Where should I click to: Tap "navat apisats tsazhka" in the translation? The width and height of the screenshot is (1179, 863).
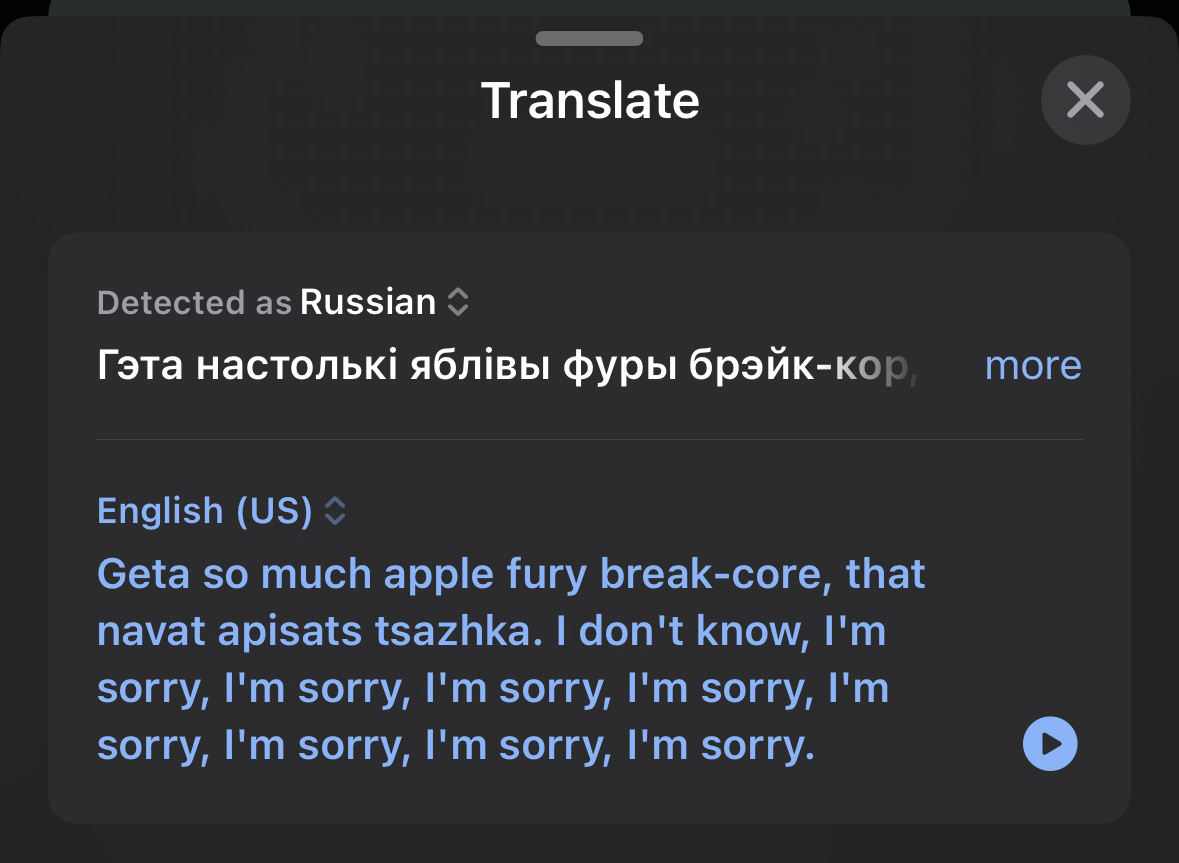tap(318, 632)
